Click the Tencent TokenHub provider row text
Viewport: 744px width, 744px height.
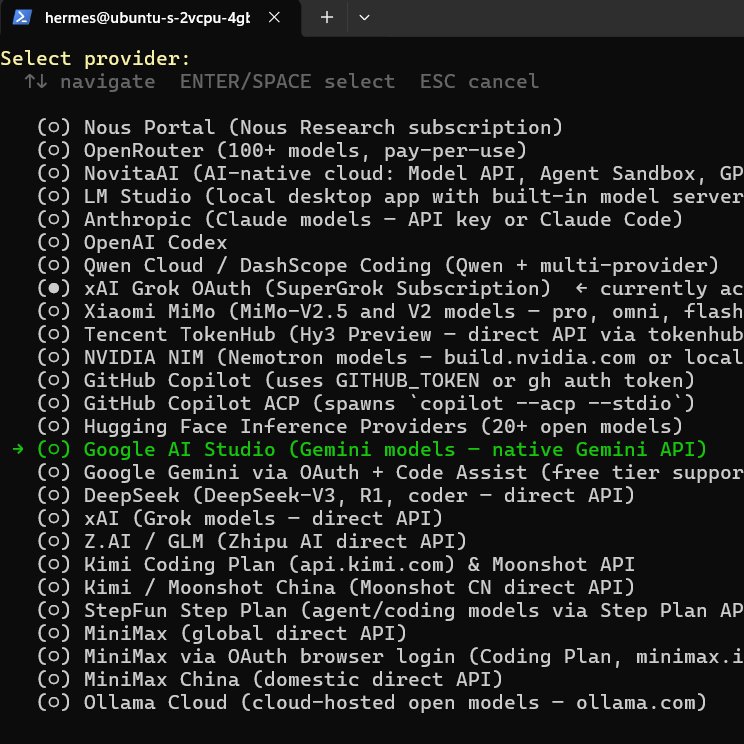(x=414, y=335)
